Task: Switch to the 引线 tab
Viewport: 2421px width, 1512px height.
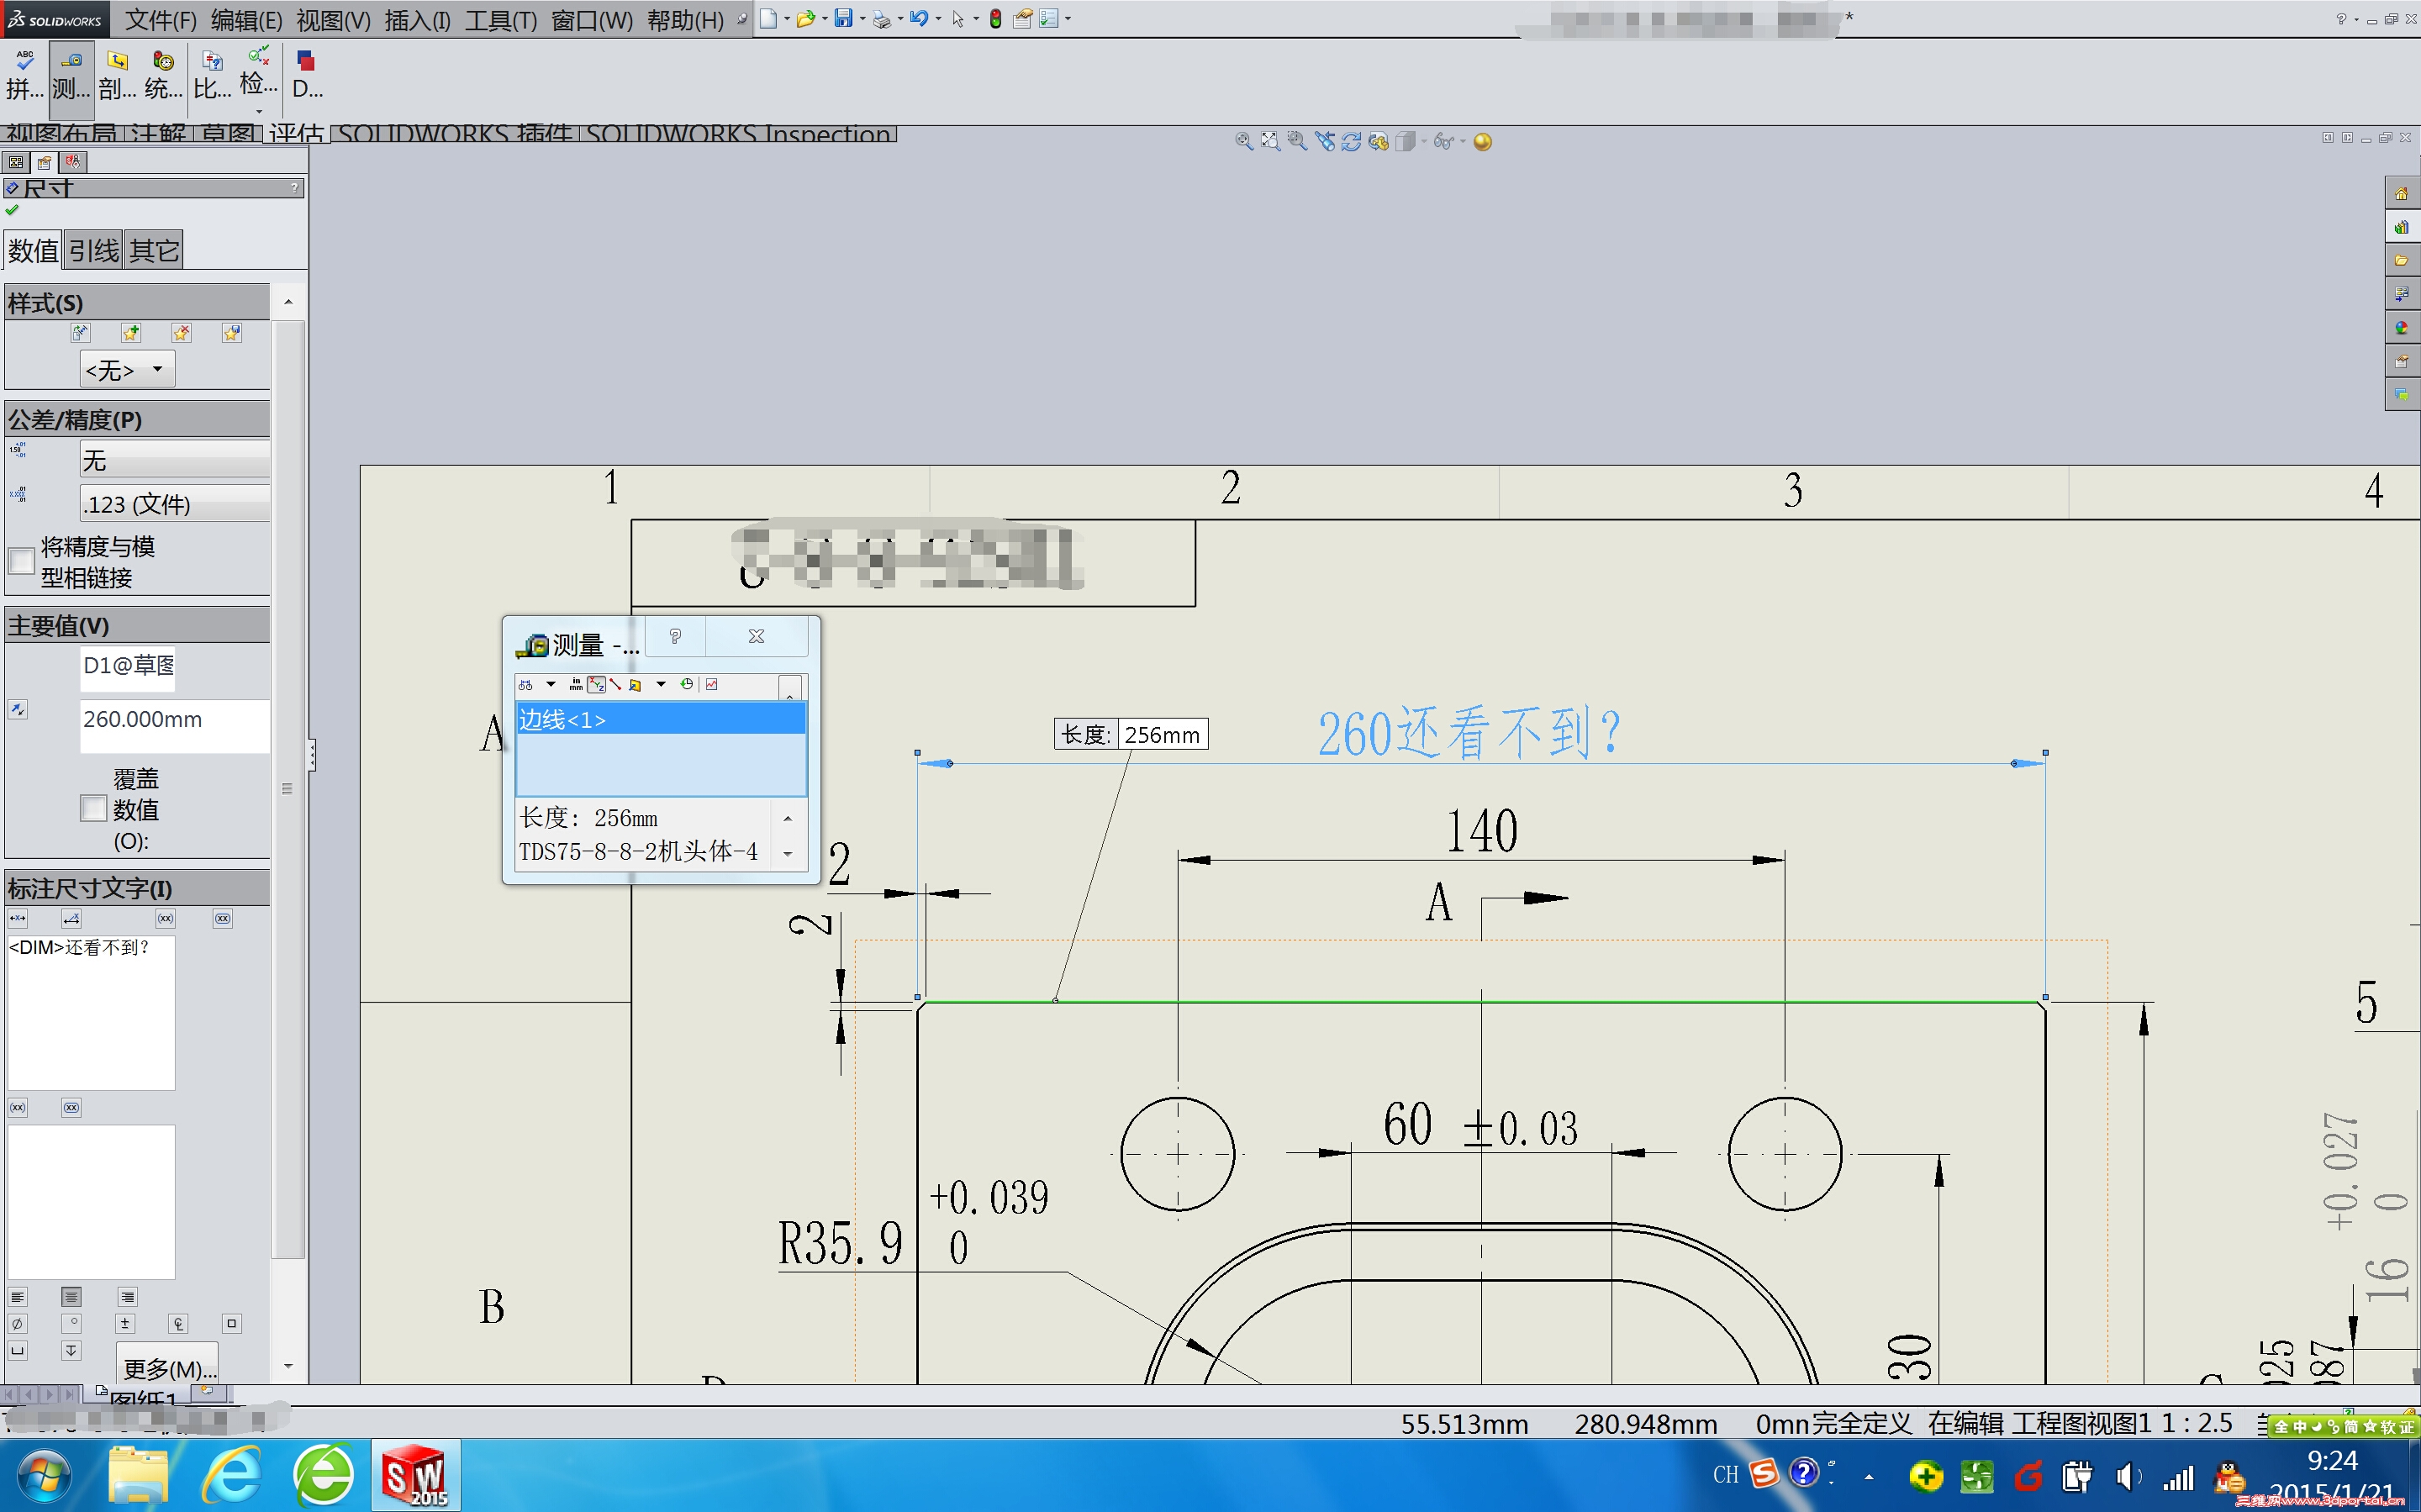Action: point(94,250)
